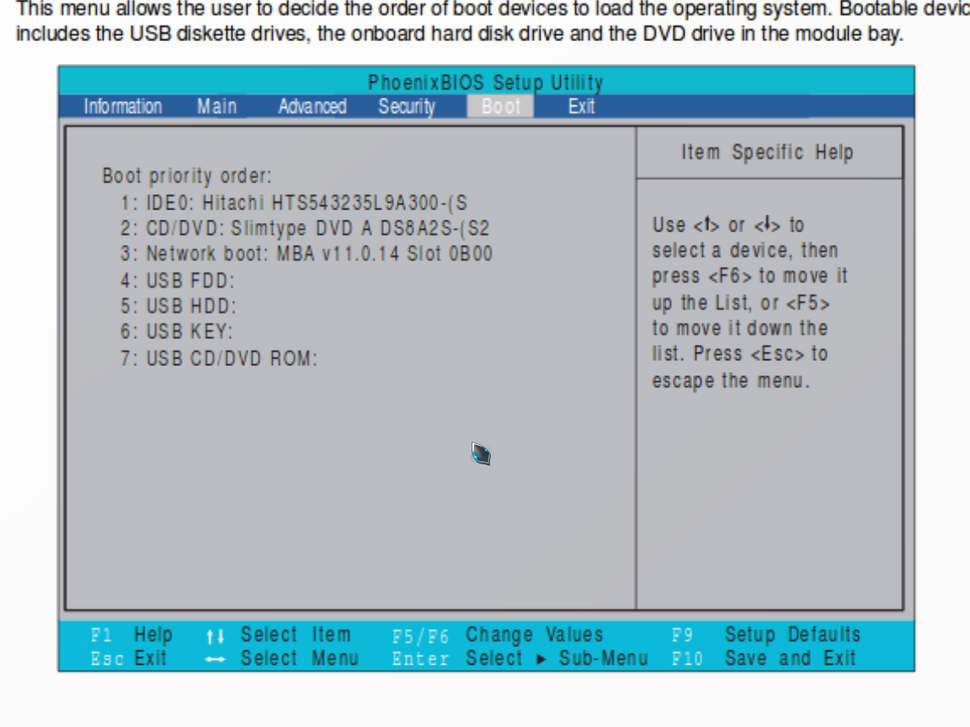970x727 pixels.
Task: Select the USB KEY boot entry
Action: coord(176,332)
